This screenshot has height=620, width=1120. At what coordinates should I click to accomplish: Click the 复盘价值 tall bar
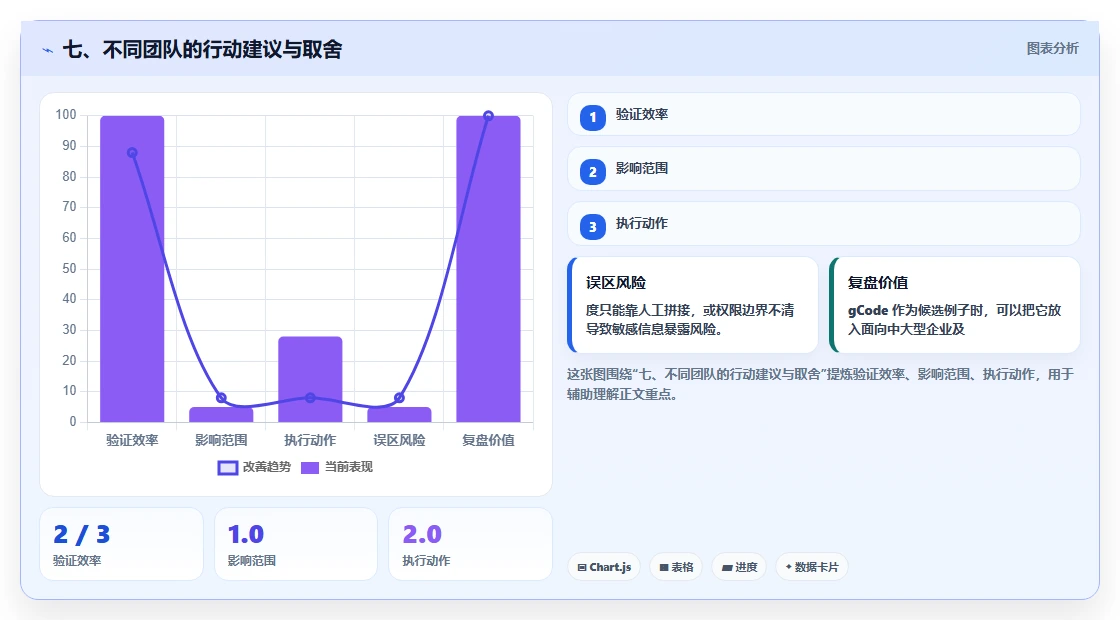pos(489,269)
